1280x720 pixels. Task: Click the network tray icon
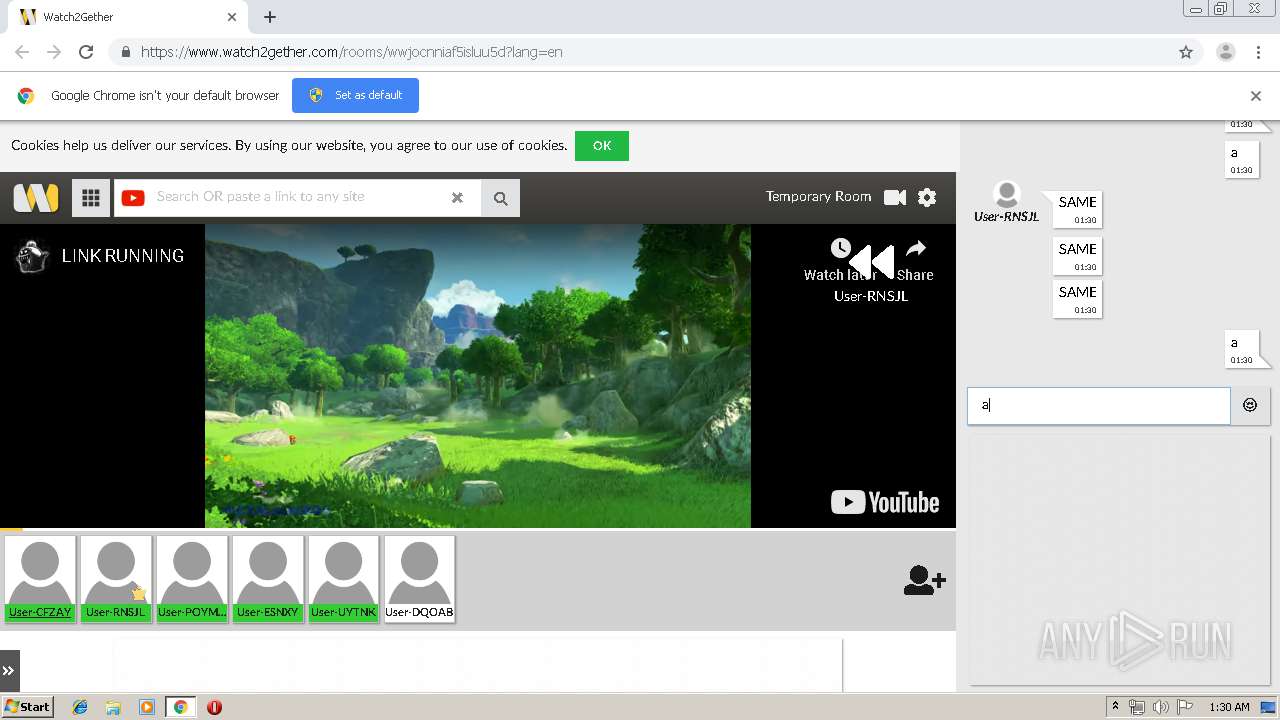pyautogui.click(x=1137, y=707)
